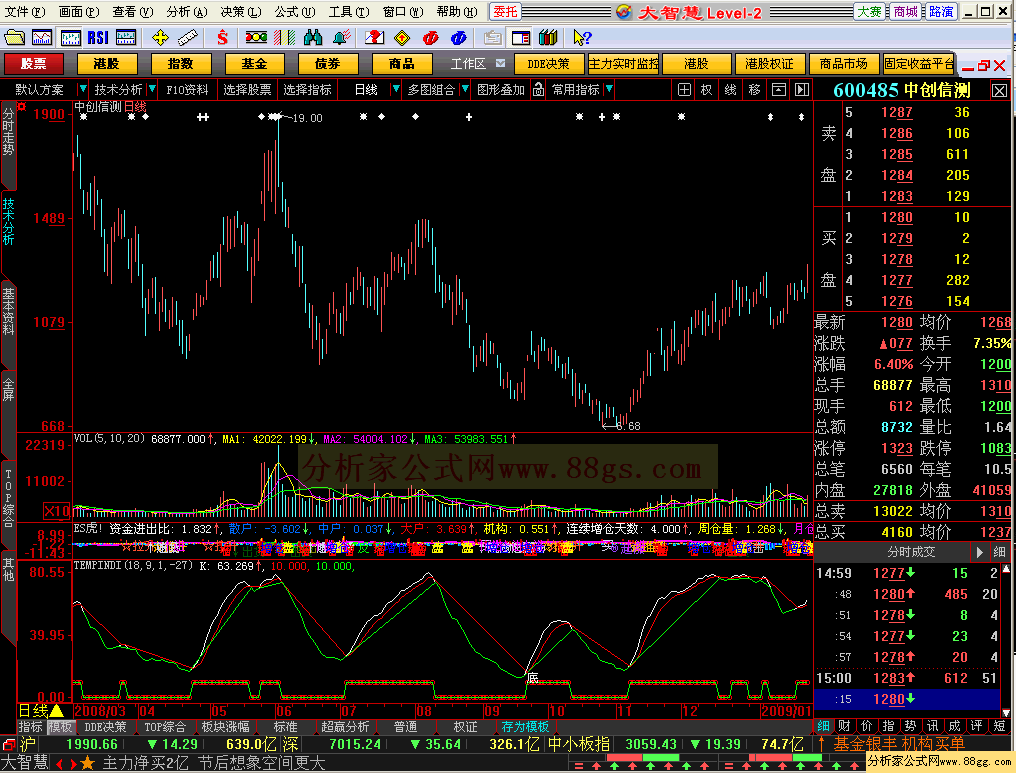Click the red left arrow in the news ticker

click(x=59, y=764)
